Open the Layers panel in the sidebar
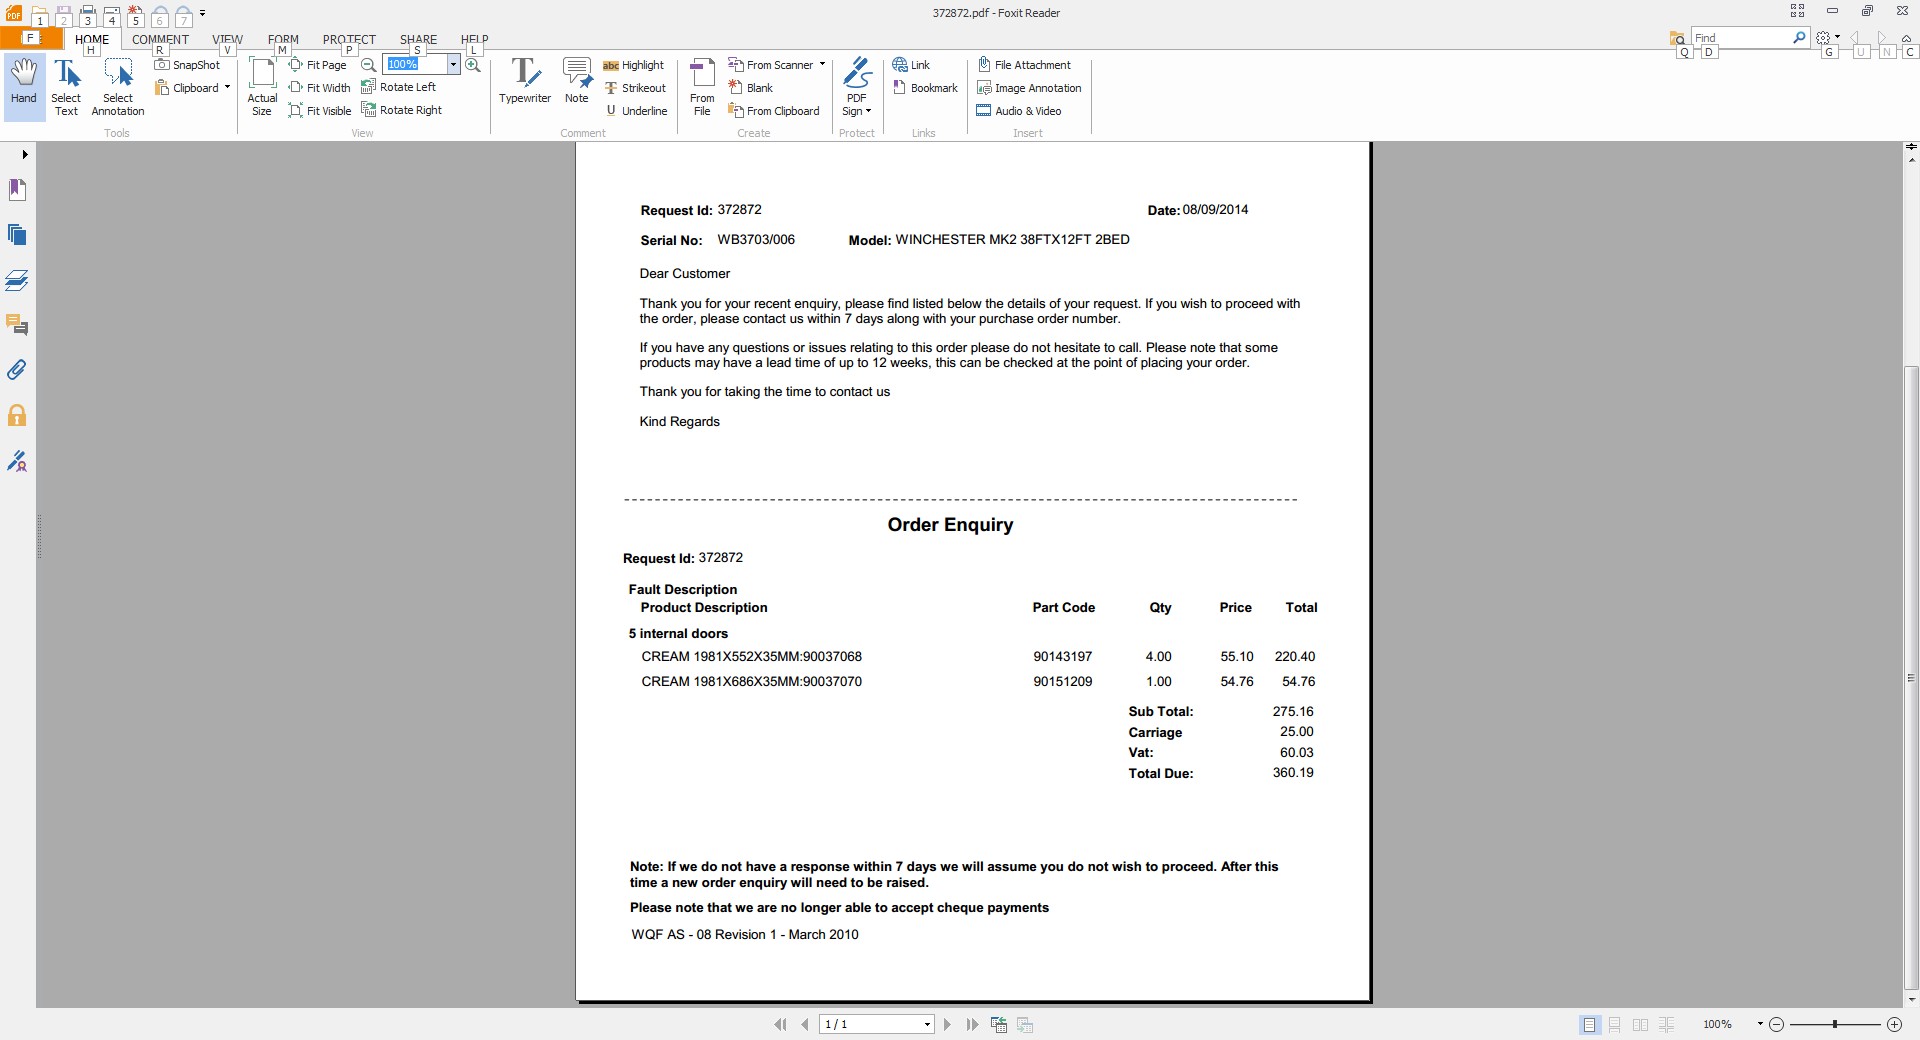1920x1040 pixels. (x=17, y=280)
